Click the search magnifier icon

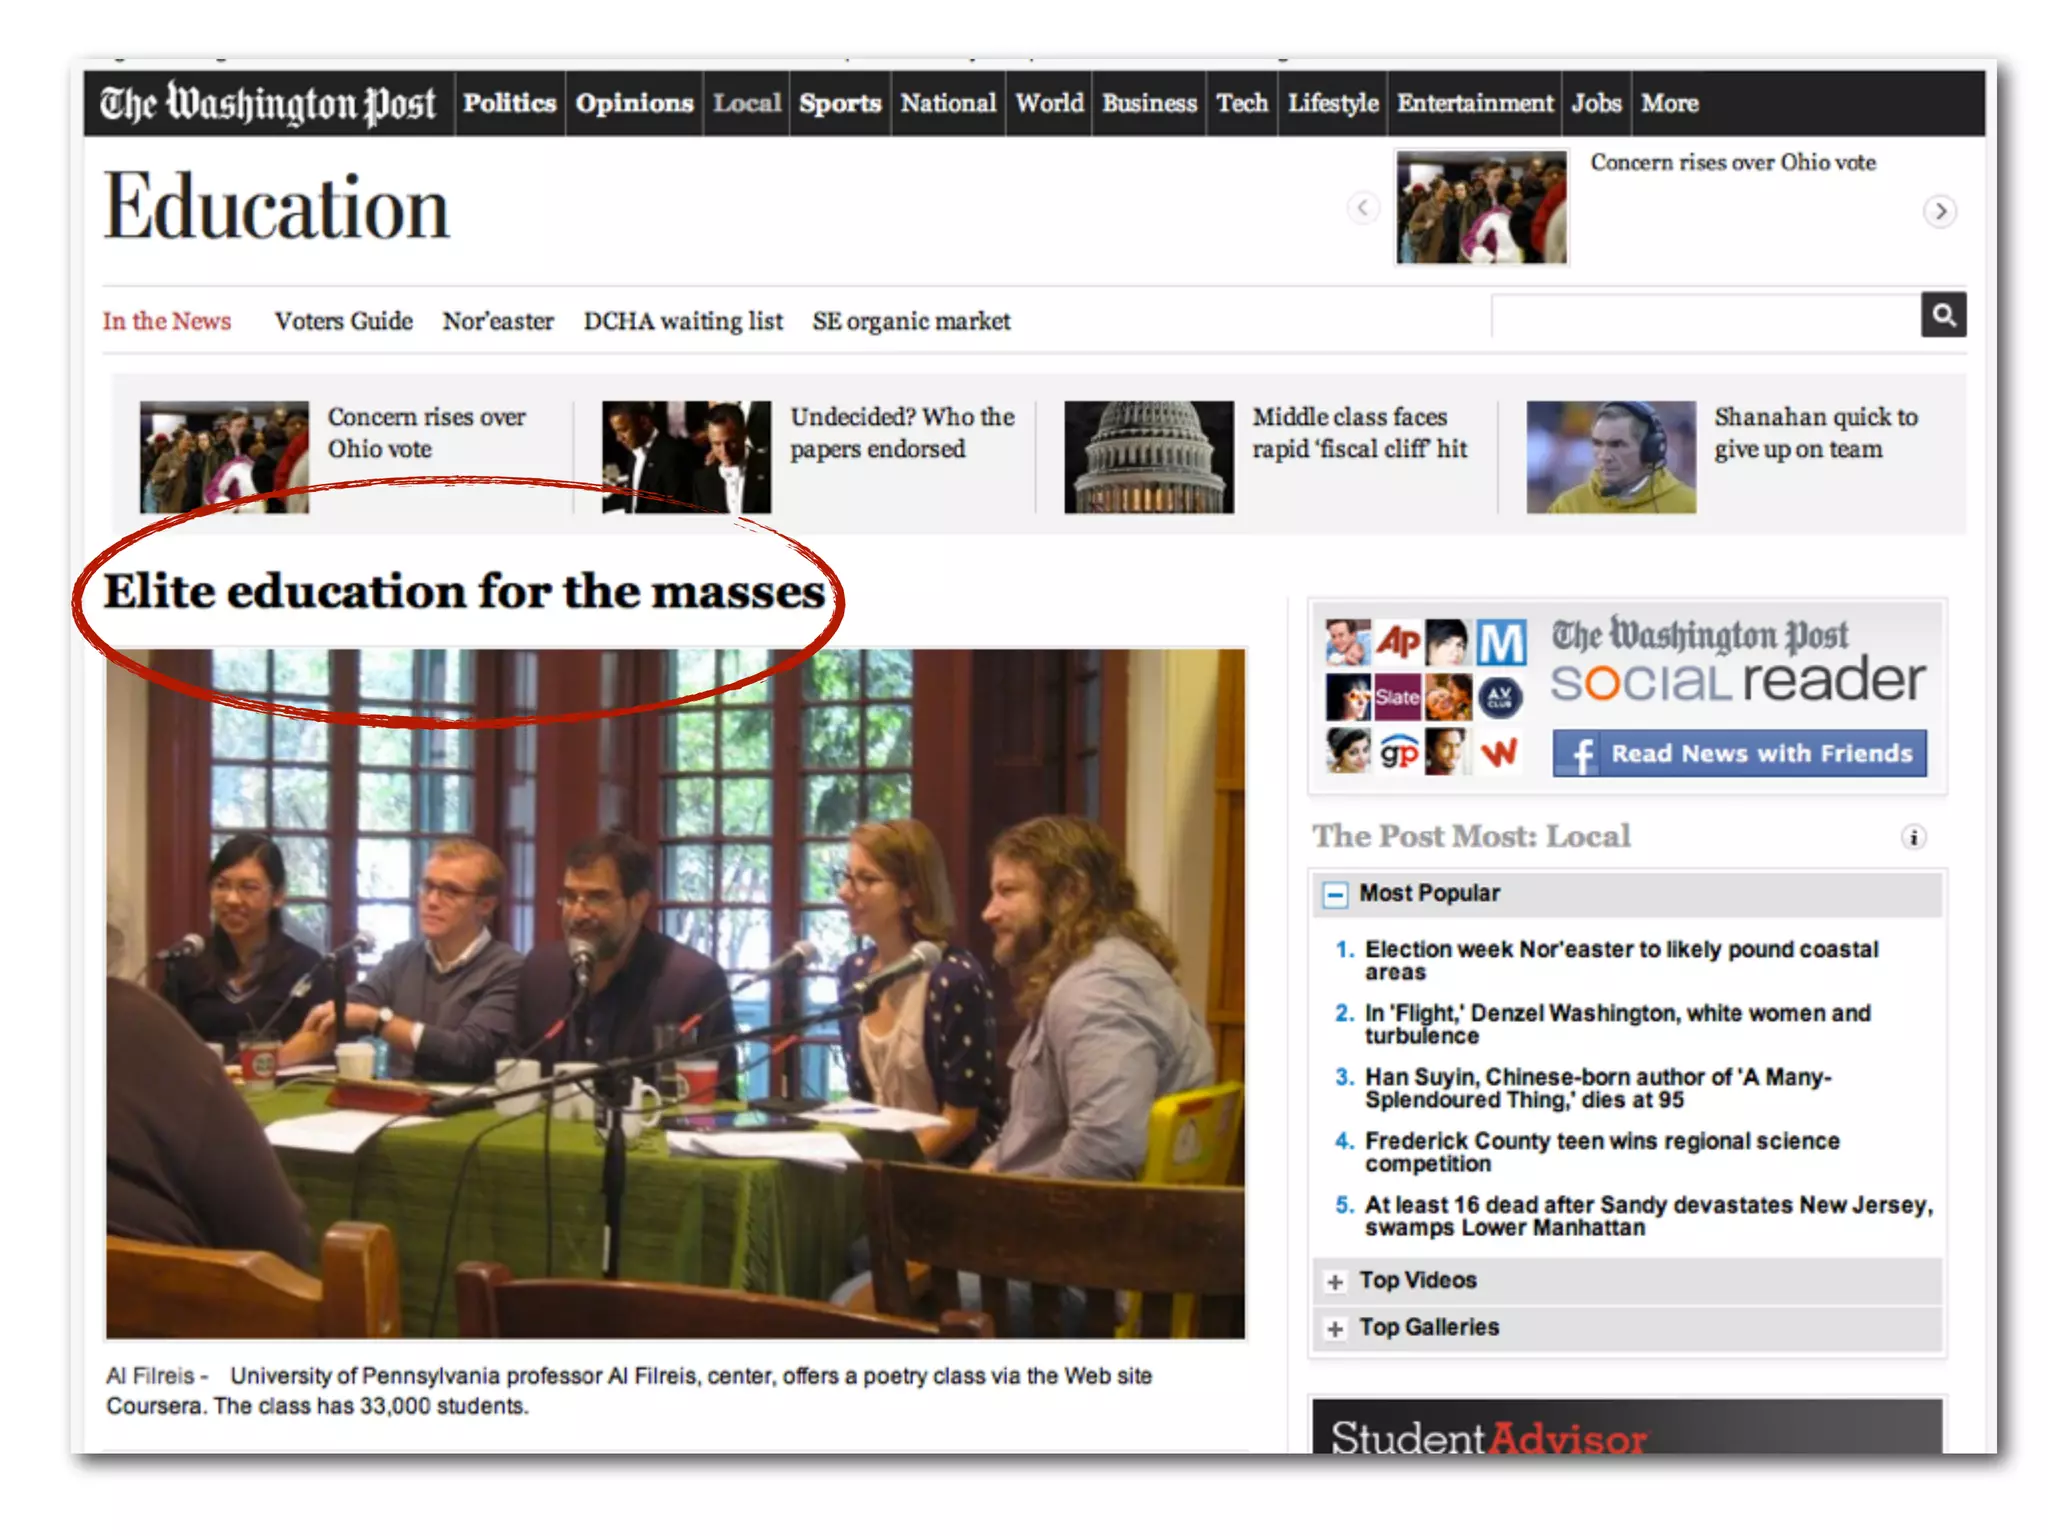pos(1943,315)
